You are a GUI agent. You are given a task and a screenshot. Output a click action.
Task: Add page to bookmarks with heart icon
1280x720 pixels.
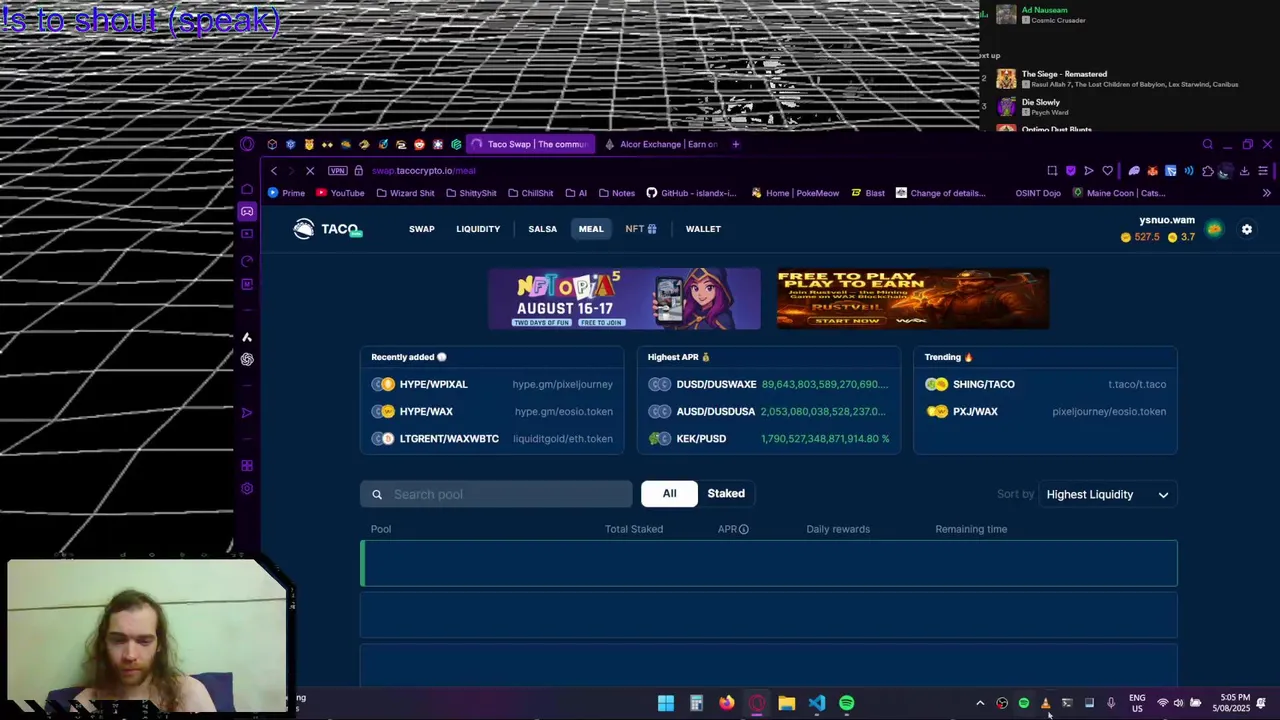(1107, 171)
